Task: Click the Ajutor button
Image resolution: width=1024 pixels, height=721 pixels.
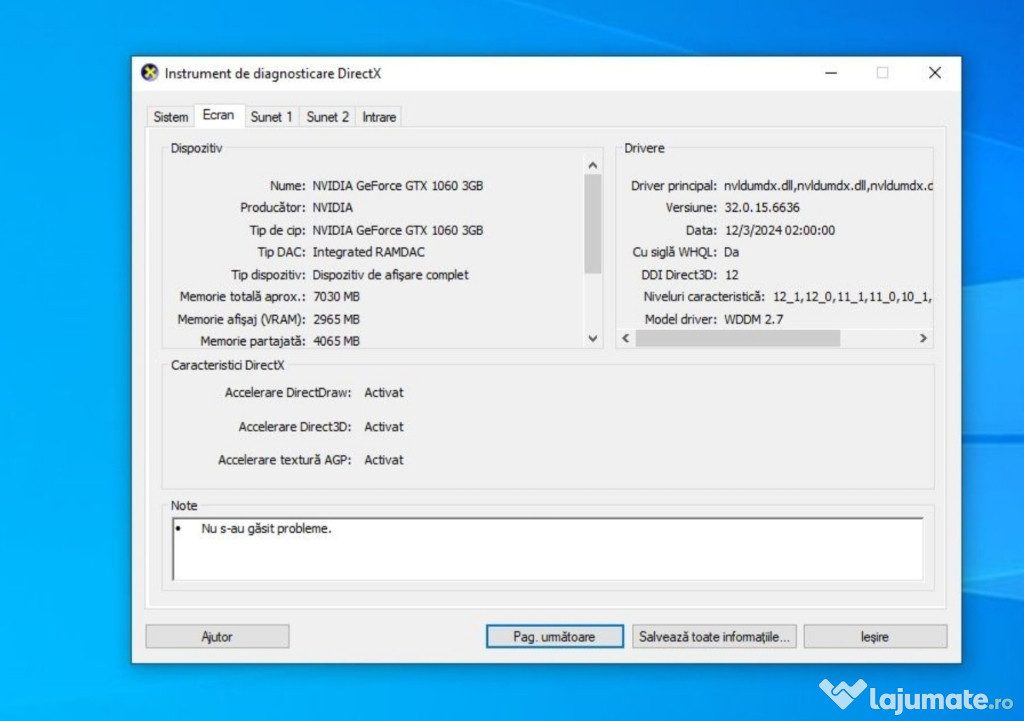Action: pos(217,637)
